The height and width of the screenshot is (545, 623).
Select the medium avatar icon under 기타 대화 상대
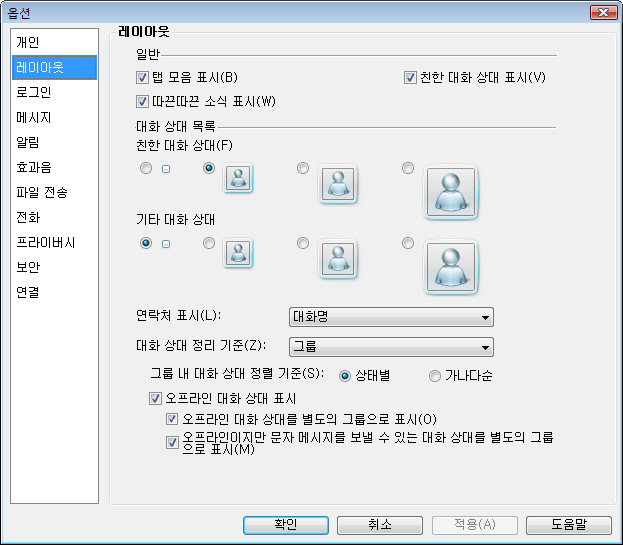pyautogui.click(x=338, y=259)
